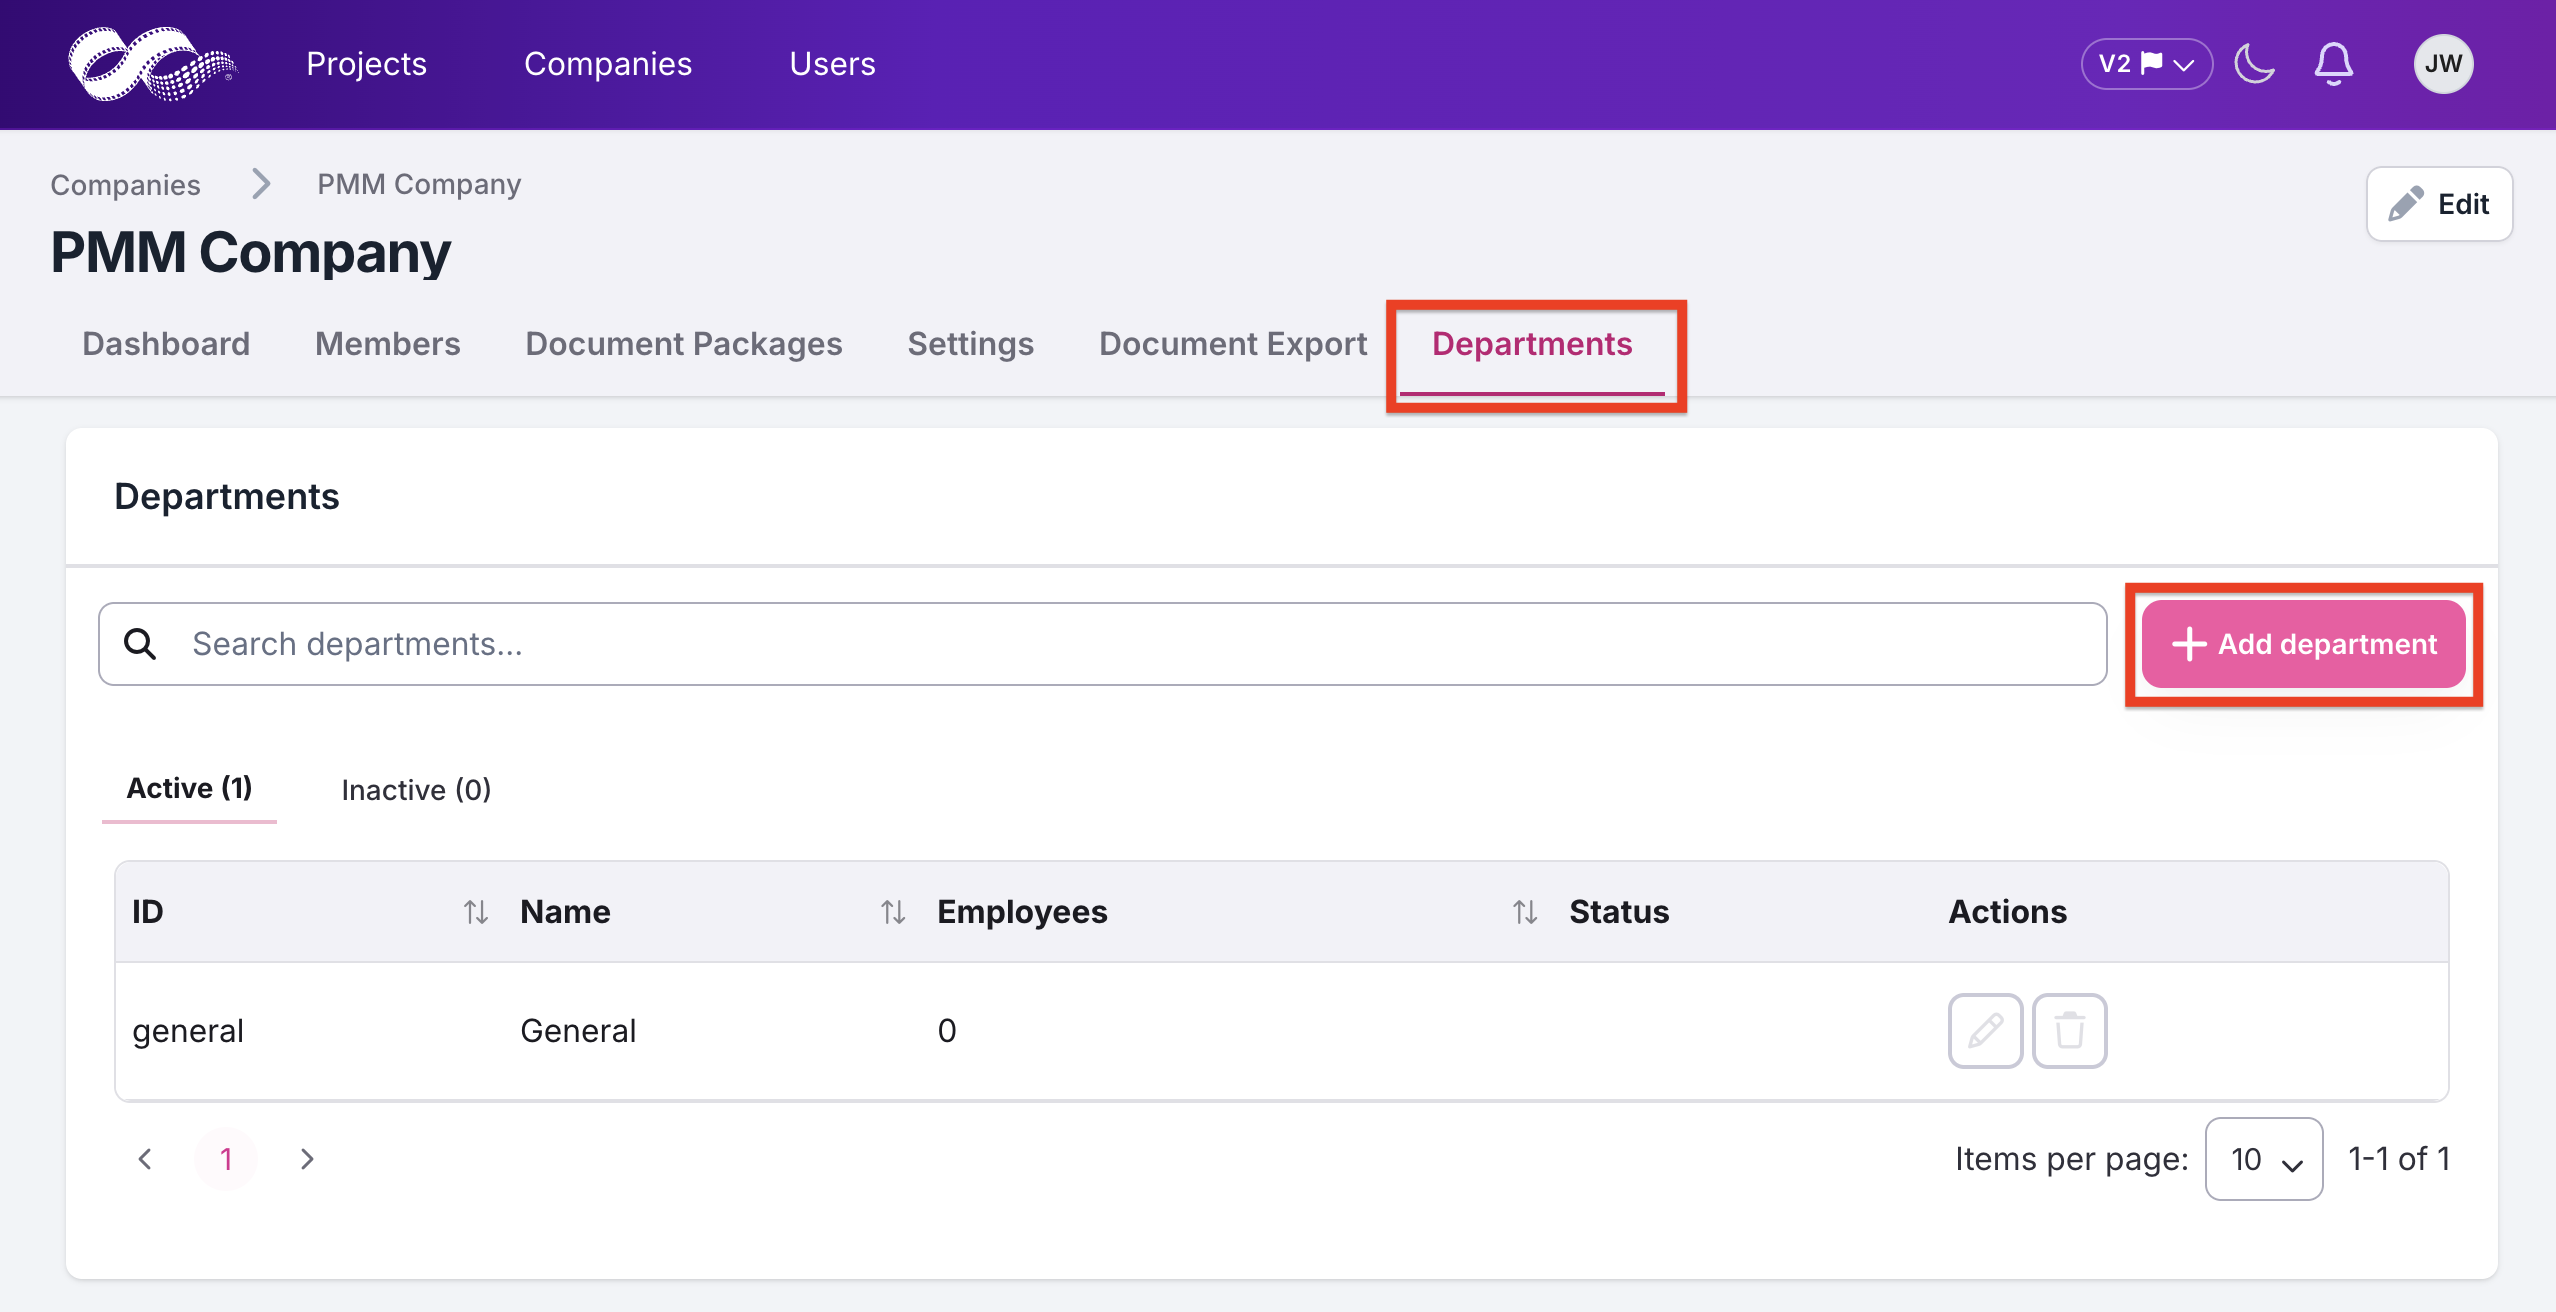This screenshot has width=2556, height=1312.
Task: Focus the Search departments field
Action: coord(1102,644)
